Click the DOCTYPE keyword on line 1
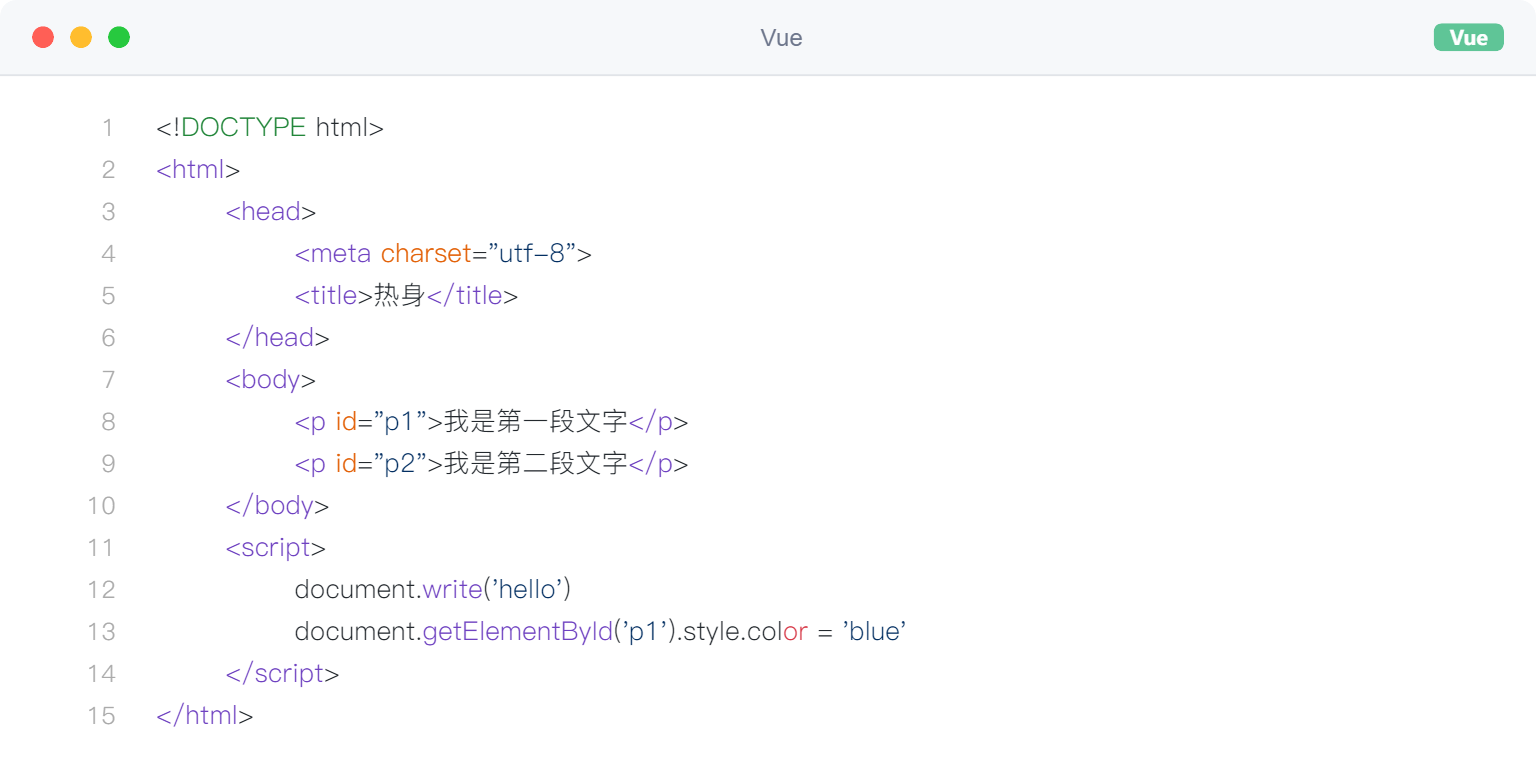This screenshot has height=764, width=1536. coord(243,128)
